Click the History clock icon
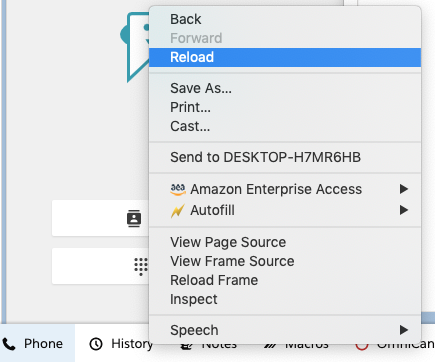The image size is (435, 362). [96, 344]
